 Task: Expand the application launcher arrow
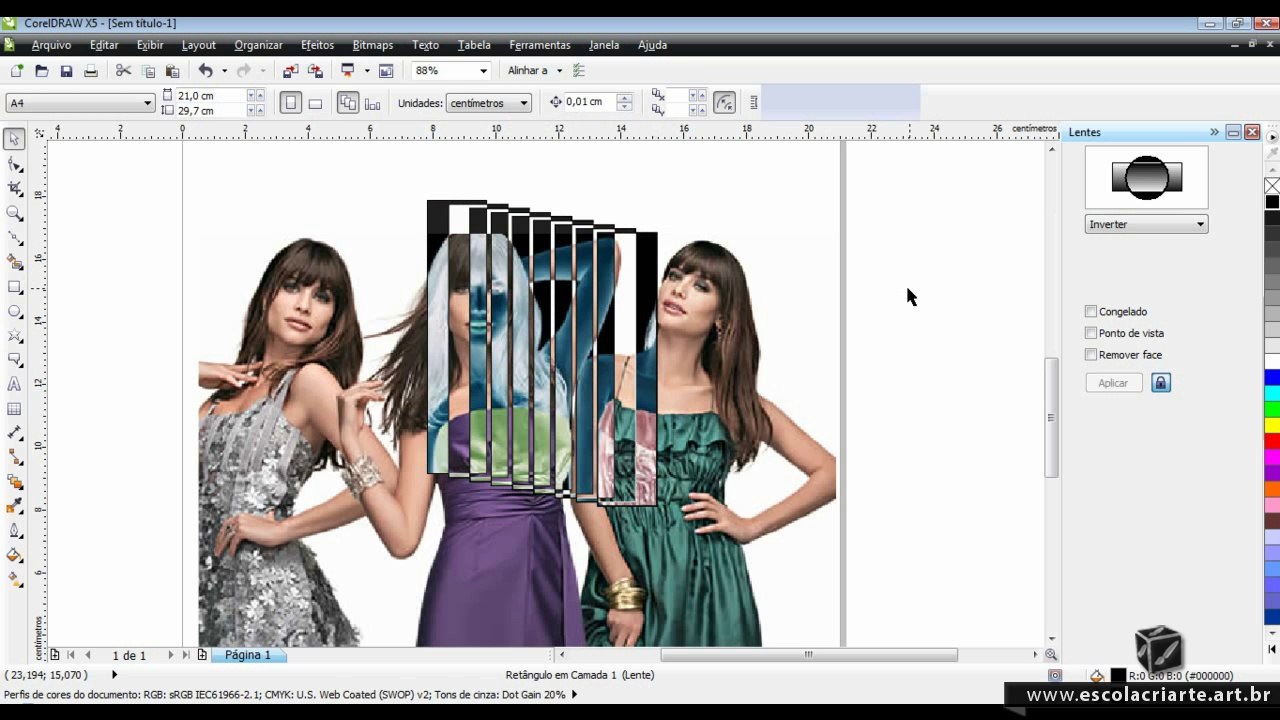click(x=367, y=71)
